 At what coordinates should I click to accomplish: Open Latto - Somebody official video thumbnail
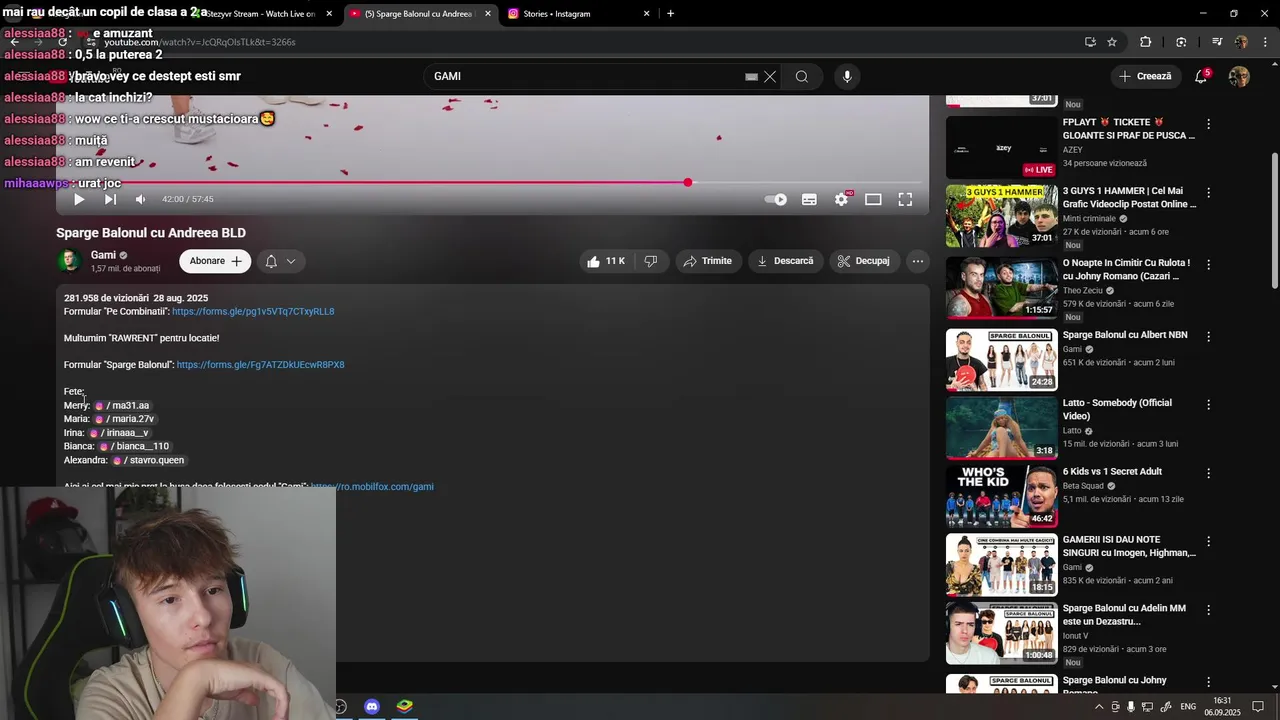pos(1001,428)
